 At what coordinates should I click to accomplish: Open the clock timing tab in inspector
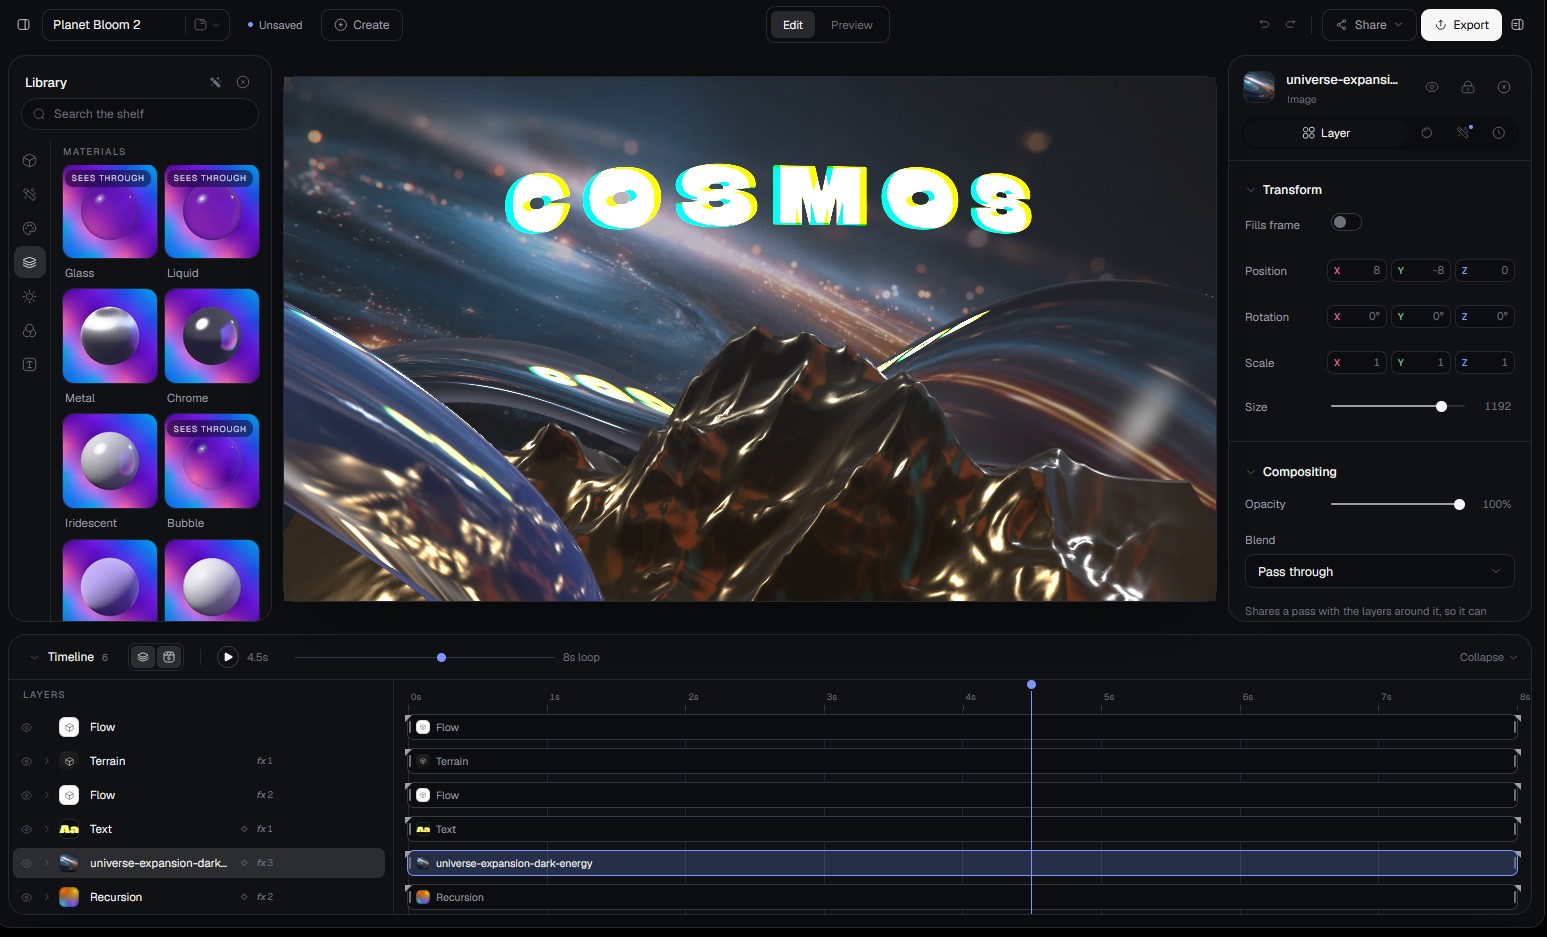click(1498, 133)
